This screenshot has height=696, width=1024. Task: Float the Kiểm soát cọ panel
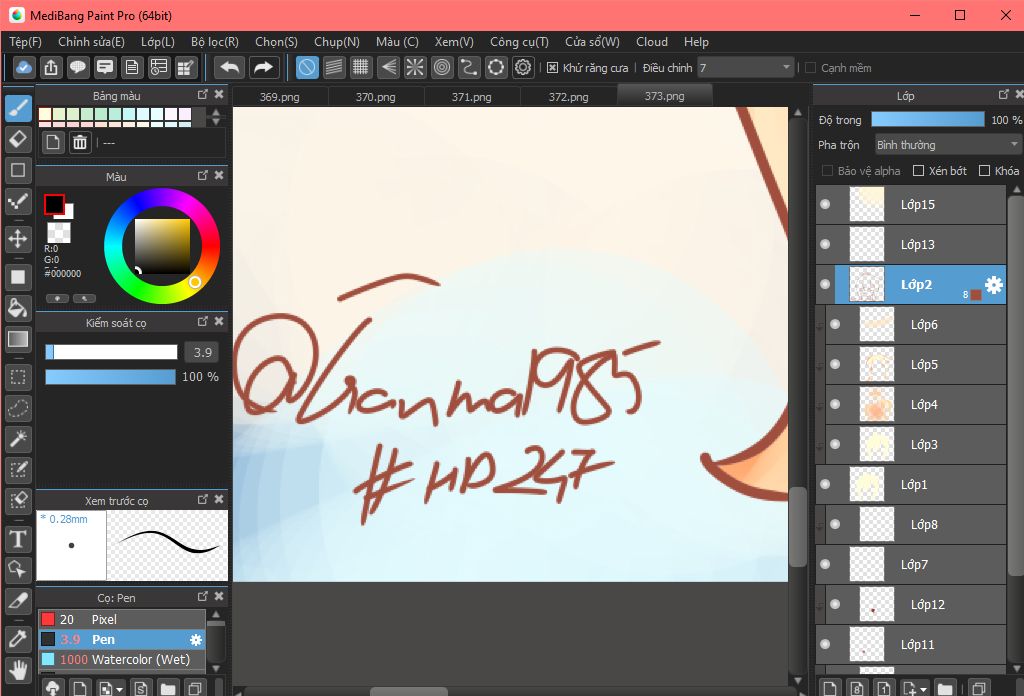coord(202,321)
